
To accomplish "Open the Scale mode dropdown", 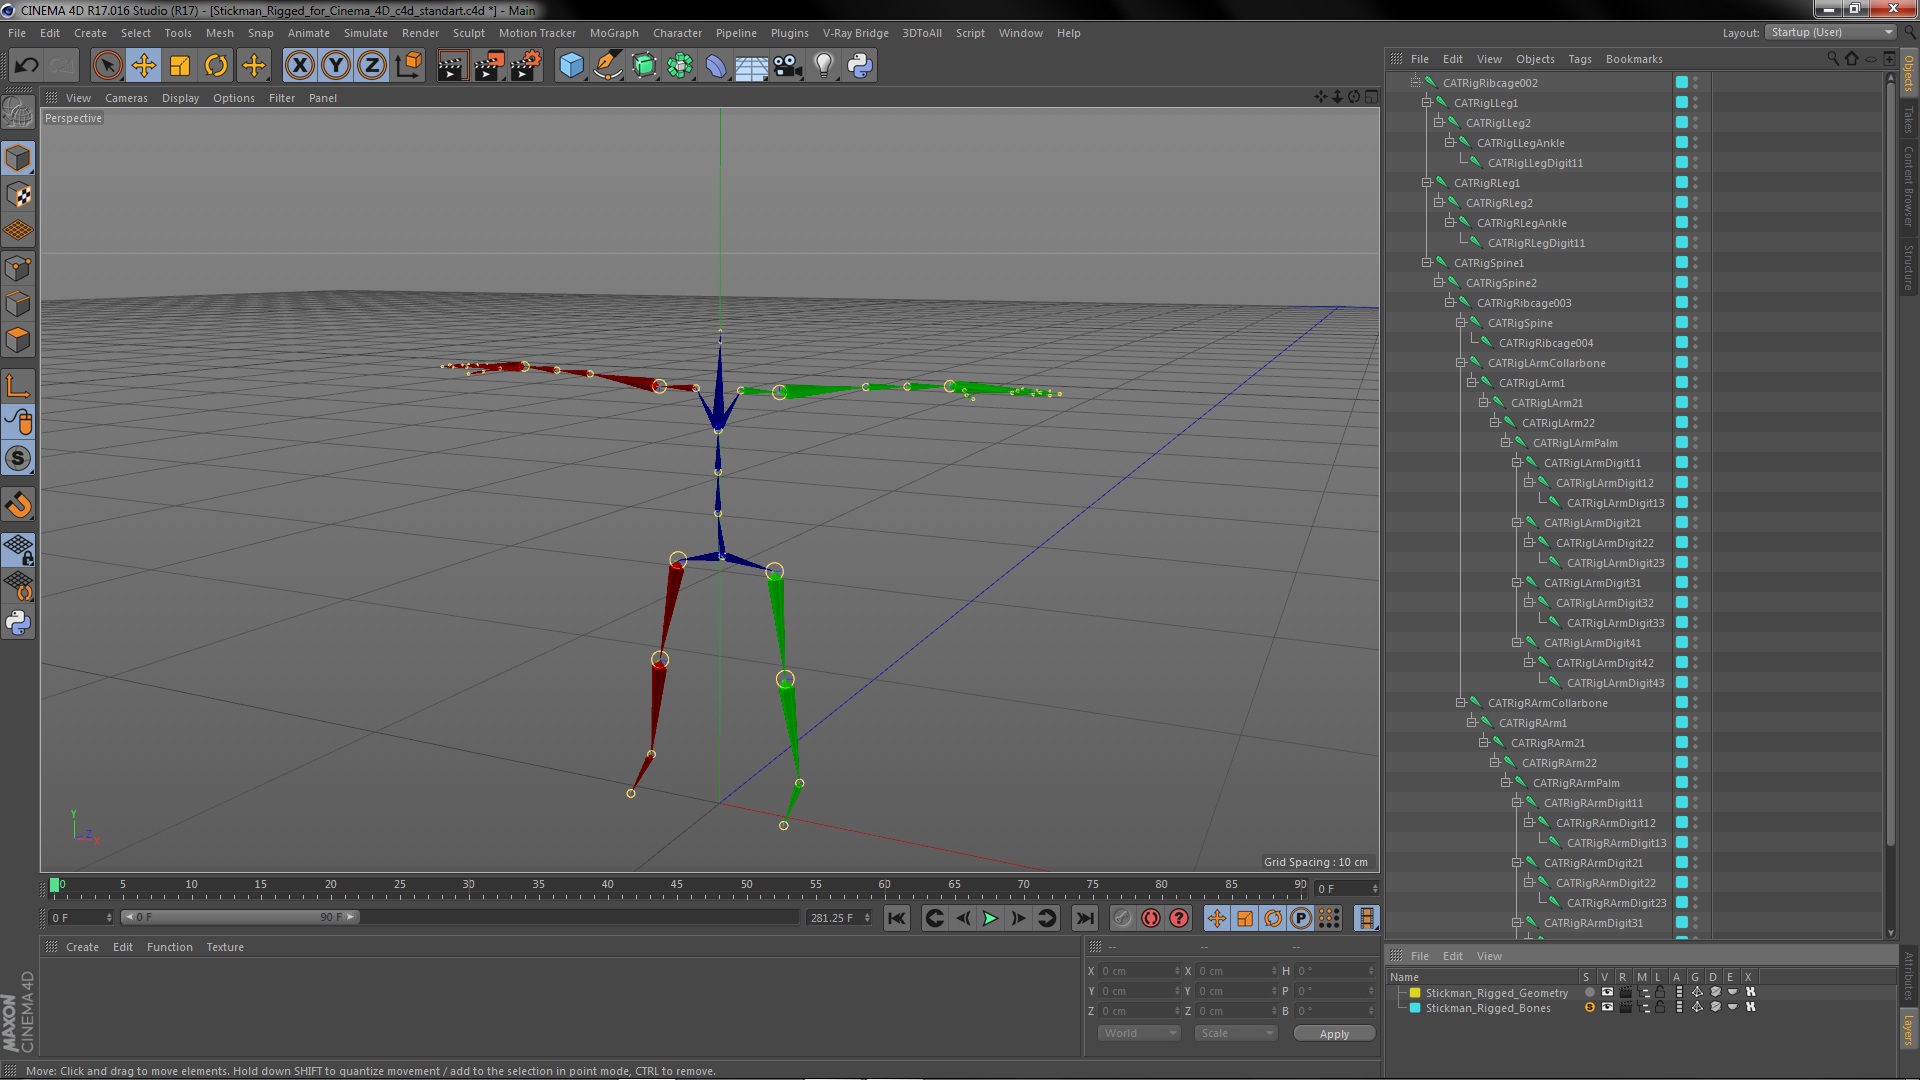I will (1236, 1033).
